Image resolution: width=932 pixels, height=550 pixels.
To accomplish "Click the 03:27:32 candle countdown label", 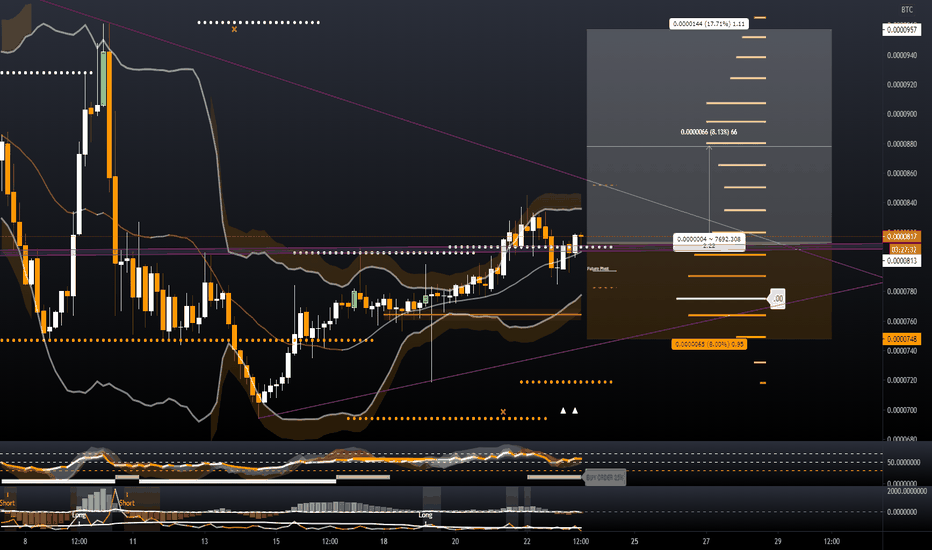I will pyautogui.click(x=902, y=249).
